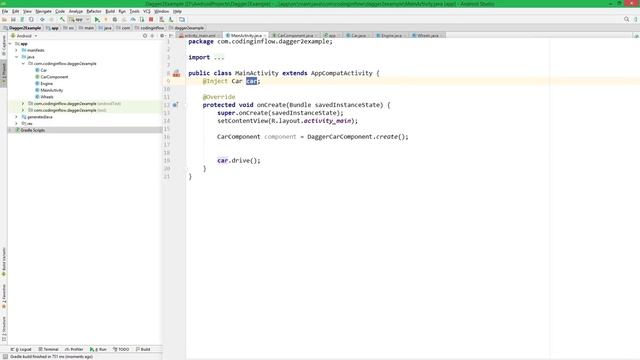Click DaggerCarComponent in the code editor
Screen dimensions: 640x360
(340, 137)
